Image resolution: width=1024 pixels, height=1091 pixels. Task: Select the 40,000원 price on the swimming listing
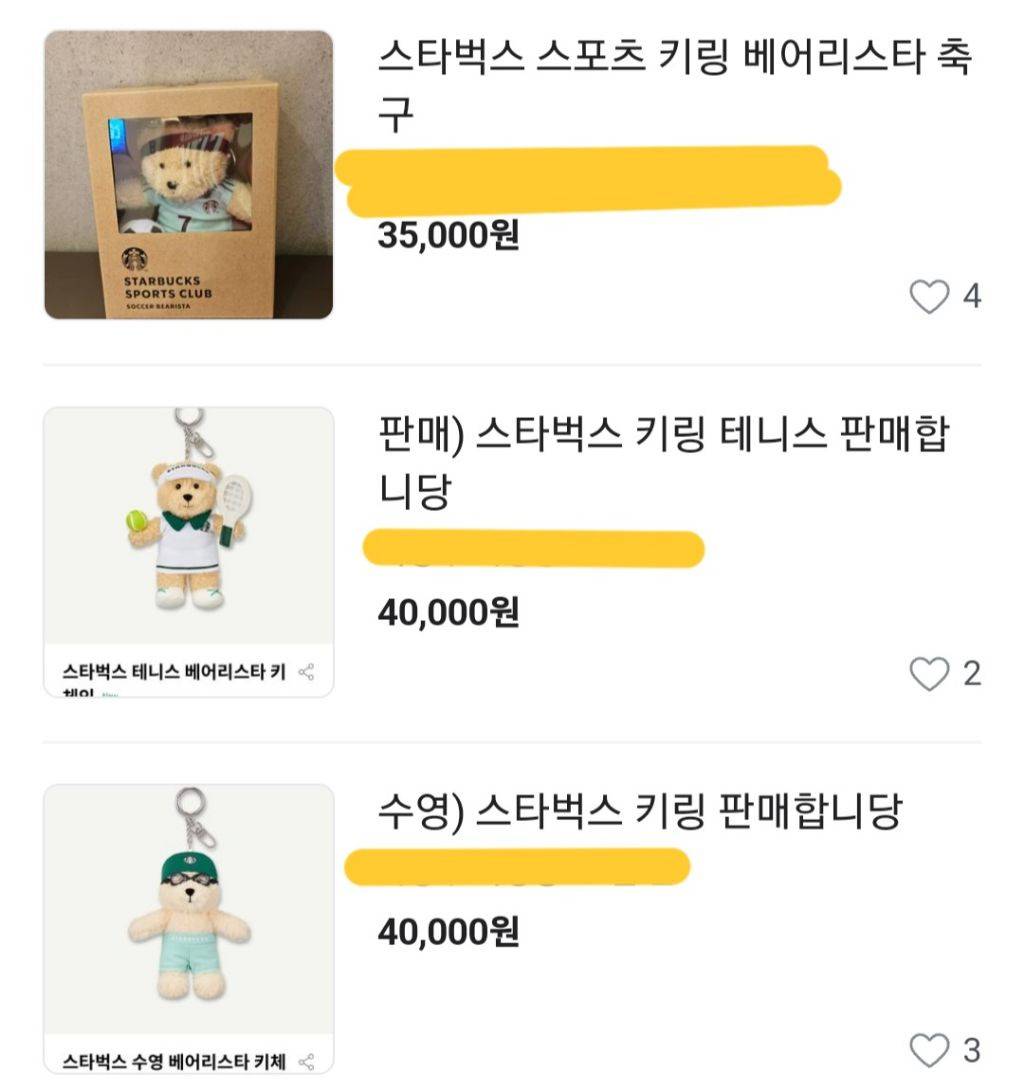pyautogui.click(x=449, y=932)
